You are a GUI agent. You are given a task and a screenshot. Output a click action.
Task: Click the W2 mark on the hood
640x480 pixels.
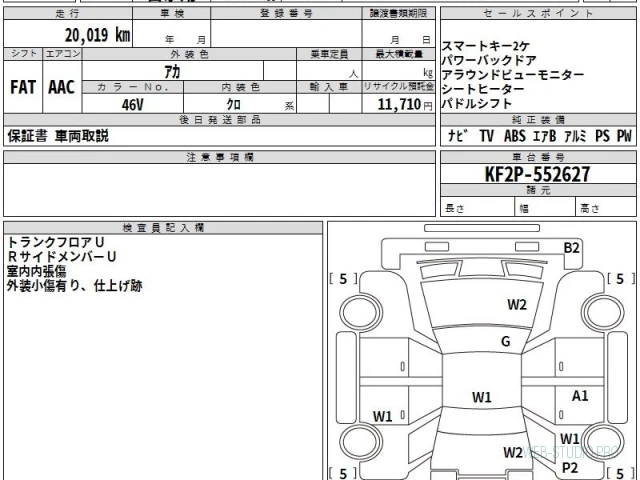pyautogui.click(x=517, y=304)
